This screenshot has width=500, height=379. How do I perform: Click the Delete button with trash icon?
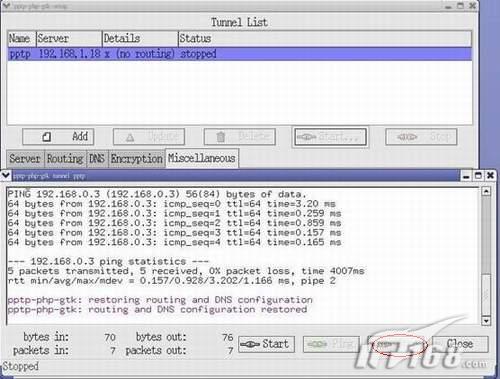pos(240,137)
